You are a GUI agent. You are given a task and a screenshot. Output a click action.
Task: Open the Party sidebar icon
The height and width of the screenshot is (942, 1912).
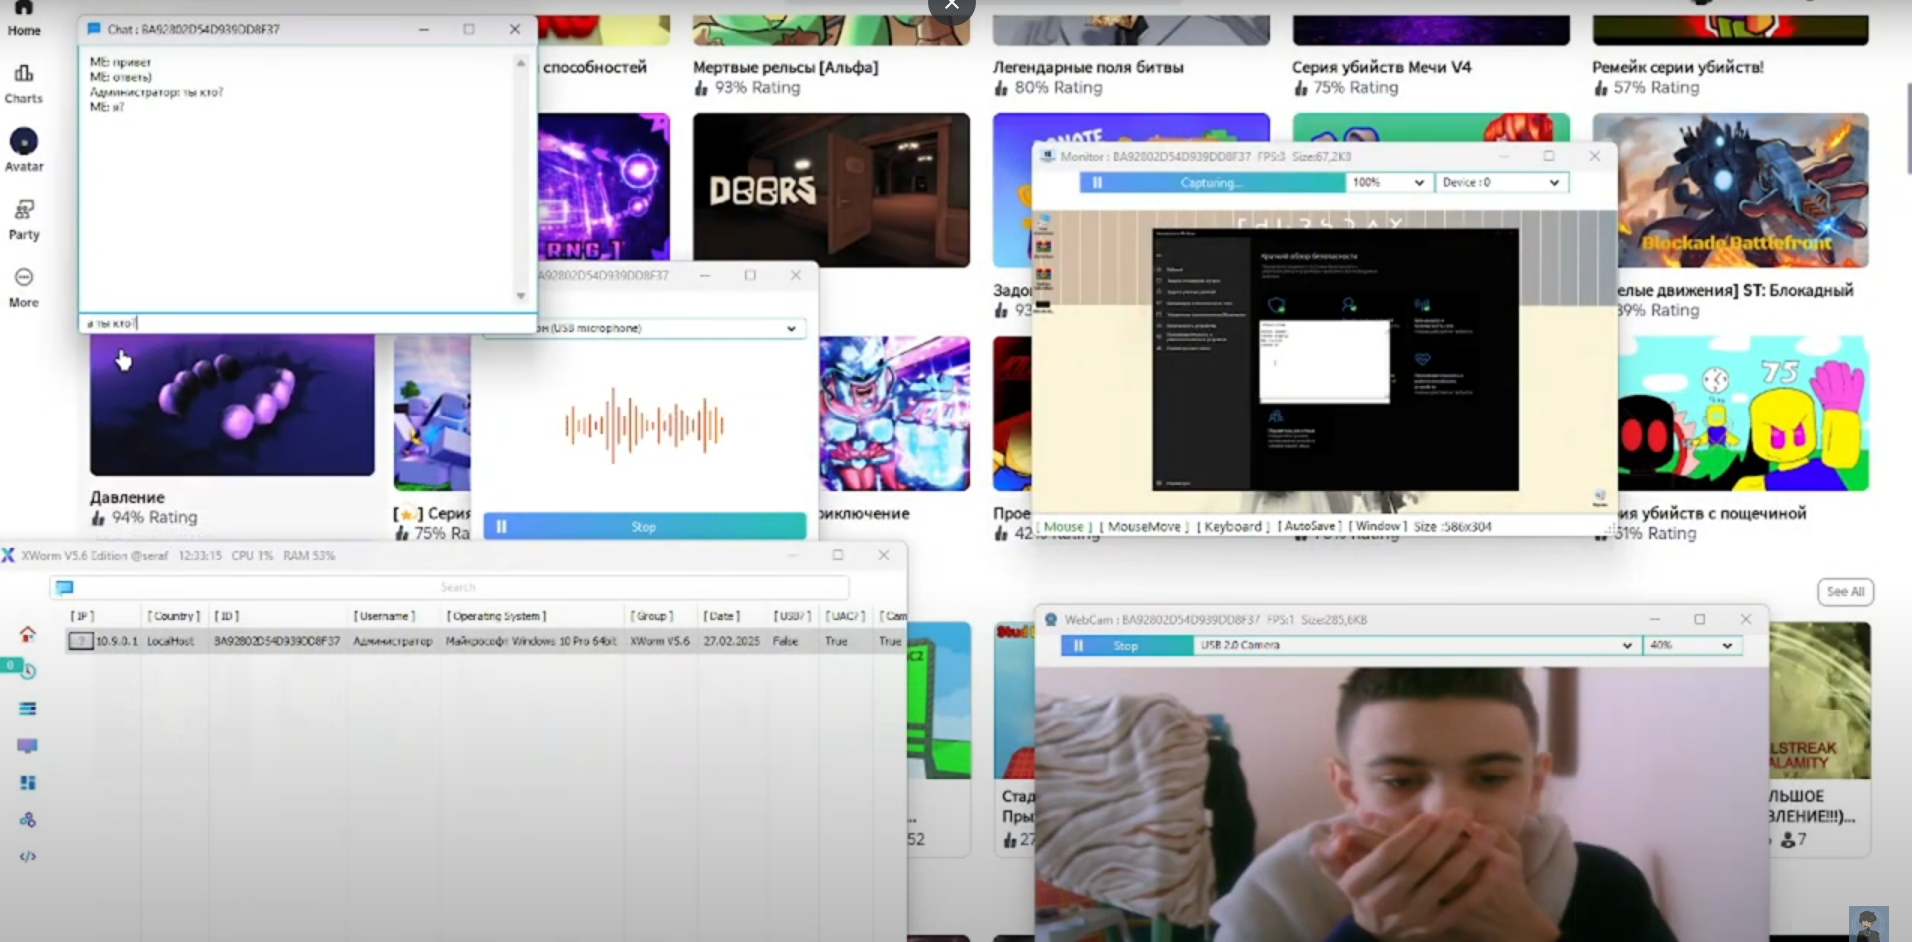(24, 209)
